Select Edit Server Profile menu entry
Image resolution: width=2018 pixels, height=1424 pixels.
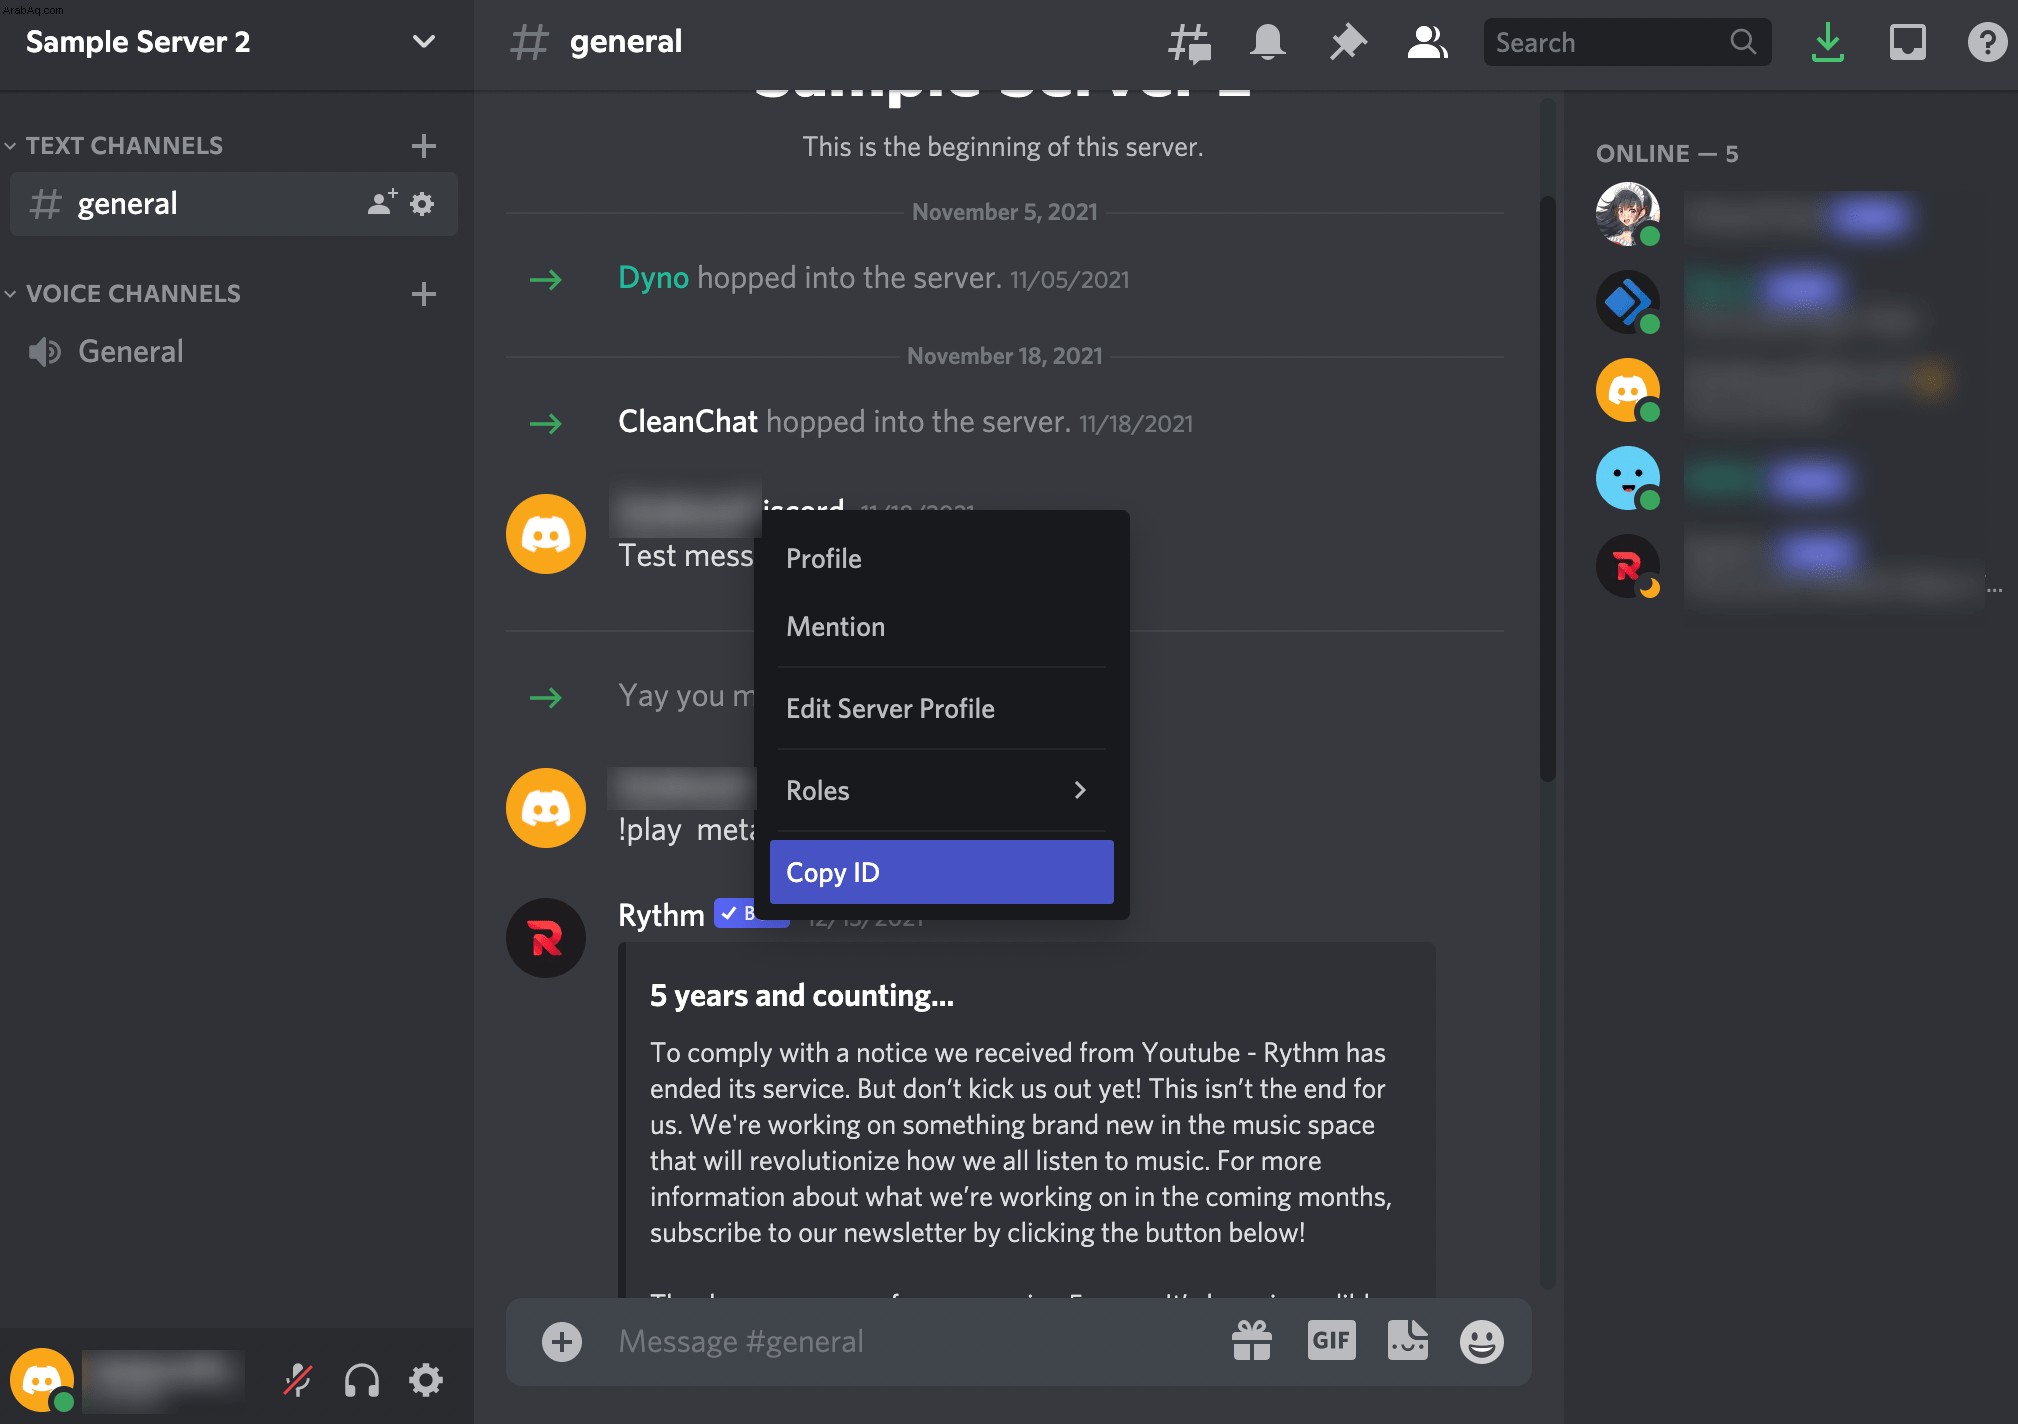tap(942, 708)
